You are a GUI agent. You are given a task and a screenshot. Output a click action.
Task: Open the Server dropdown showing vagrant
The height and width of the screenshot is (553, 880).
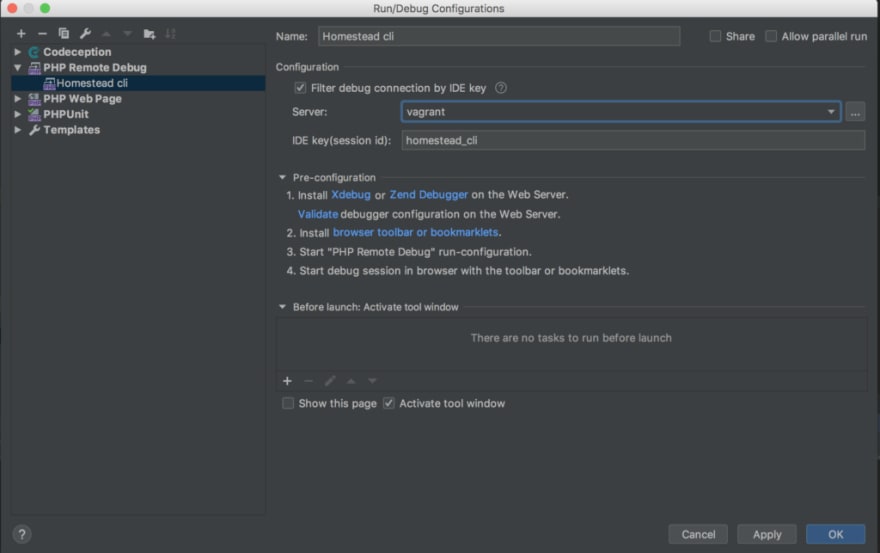(x=621, y=112)
